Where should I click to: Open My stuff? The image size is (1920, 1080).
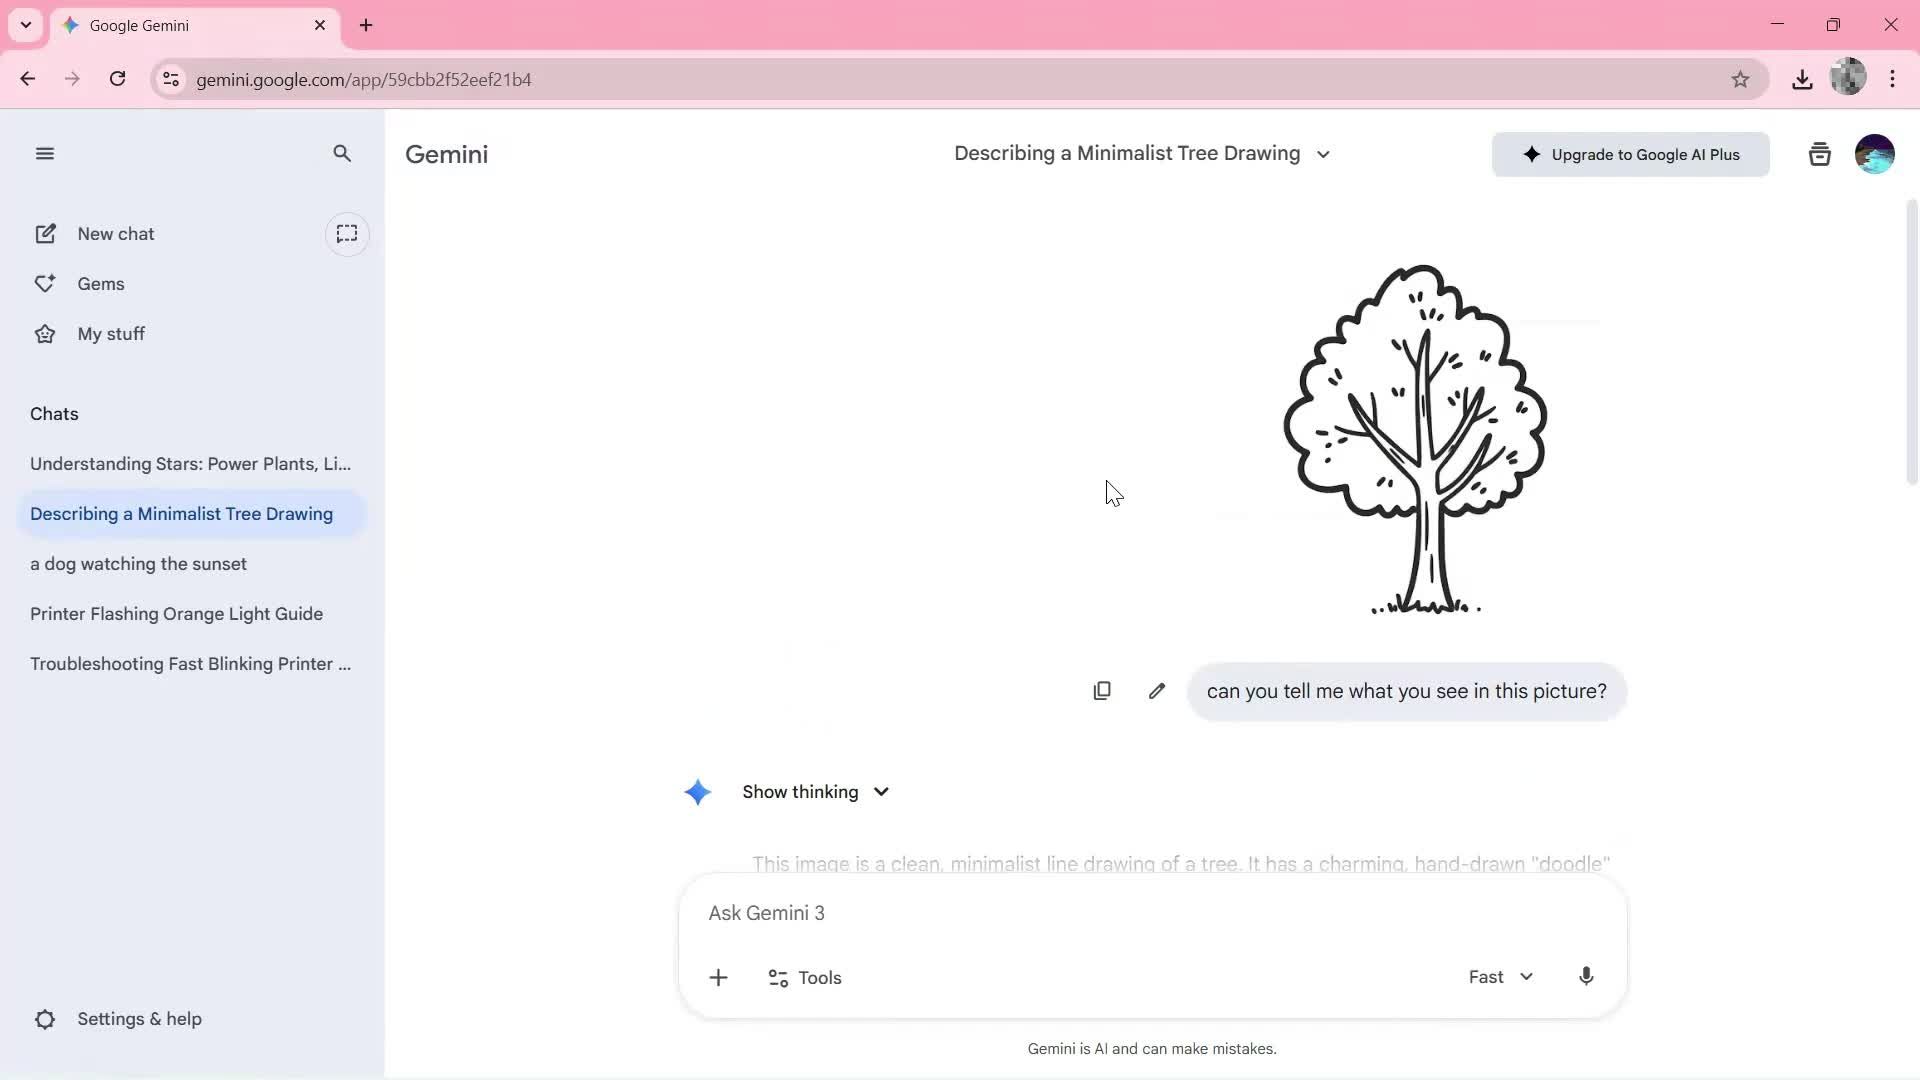click(111, 333)
